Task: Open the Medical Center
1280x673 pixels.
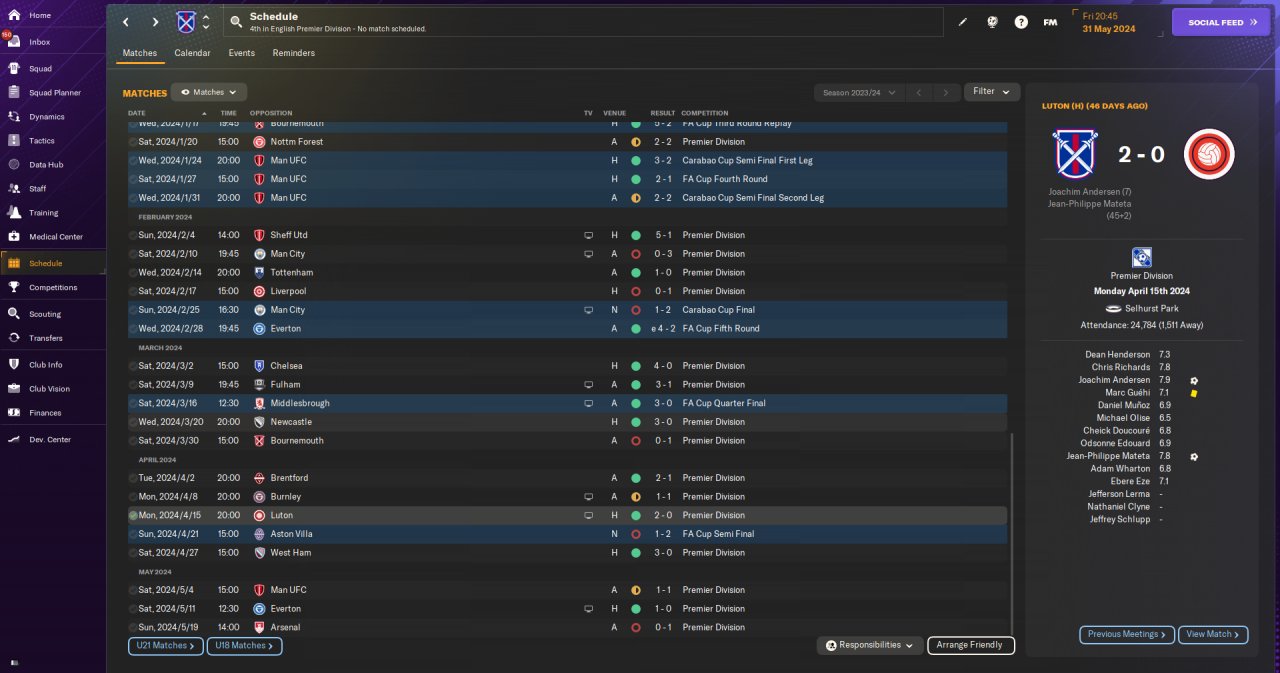Action: [x=56, y=237]
